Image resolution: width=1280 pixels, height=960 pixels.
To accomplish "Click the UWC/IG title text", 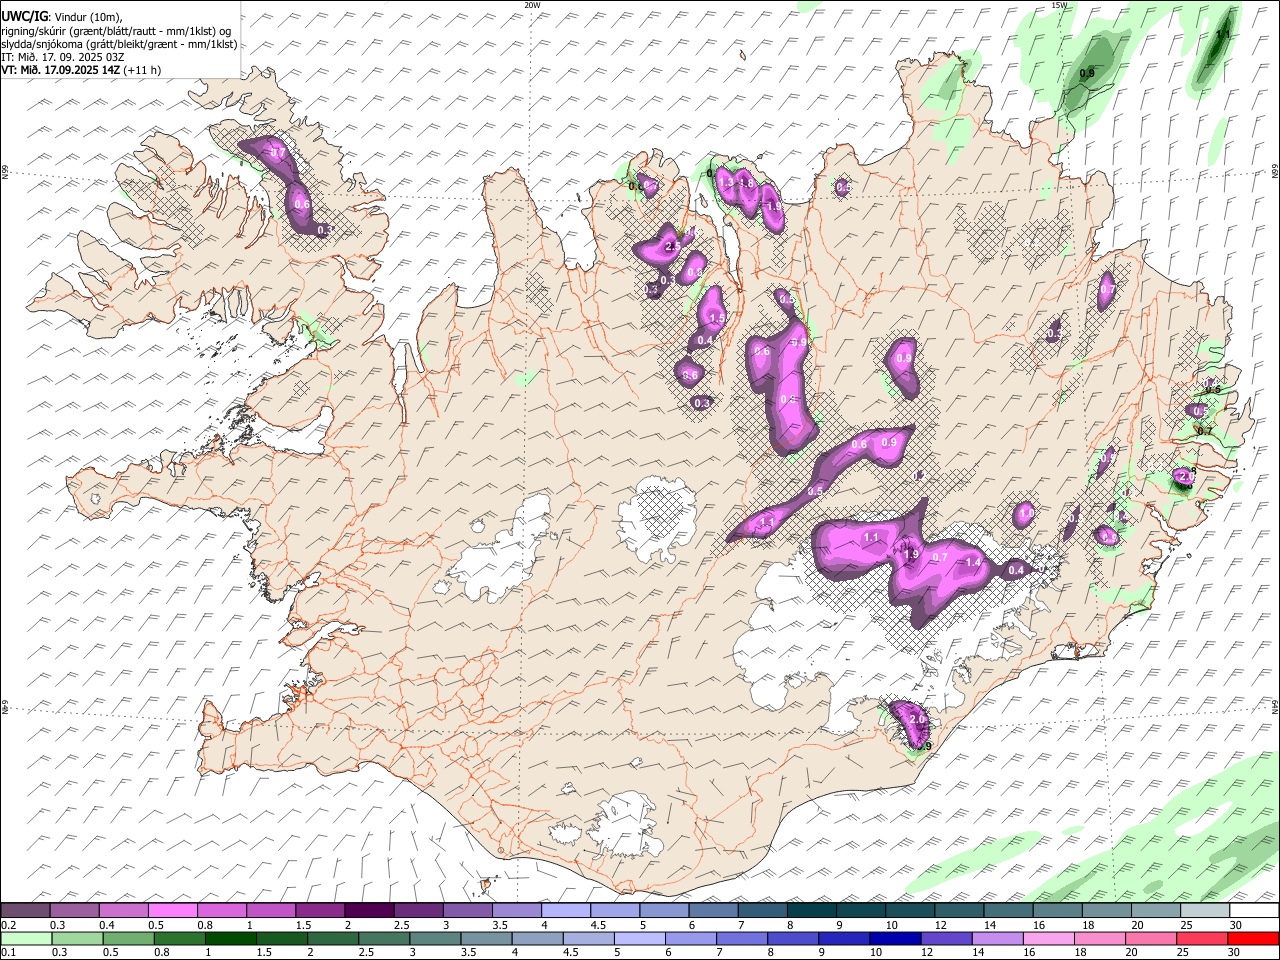I will coord(24,16).
